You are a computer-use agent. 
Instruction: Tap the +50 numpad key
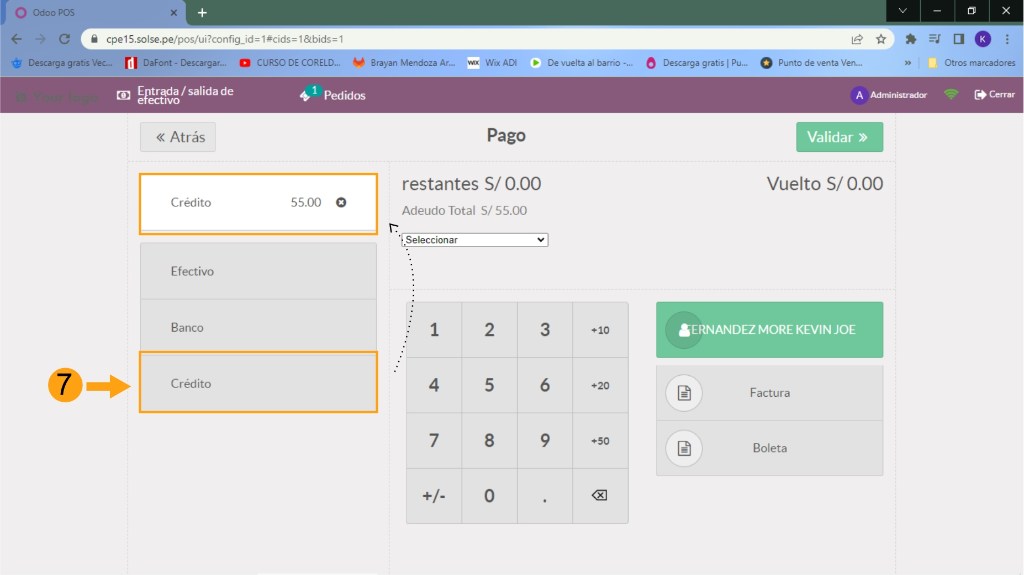click(600, 441)
